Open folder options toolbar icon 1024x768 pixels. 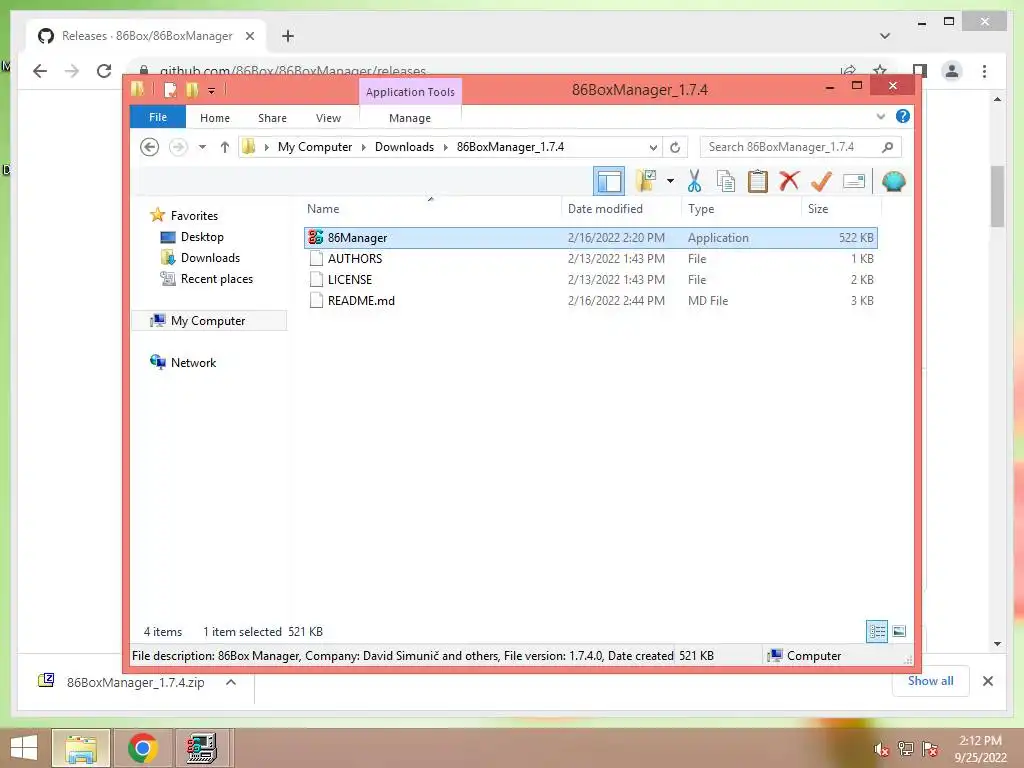646,181
